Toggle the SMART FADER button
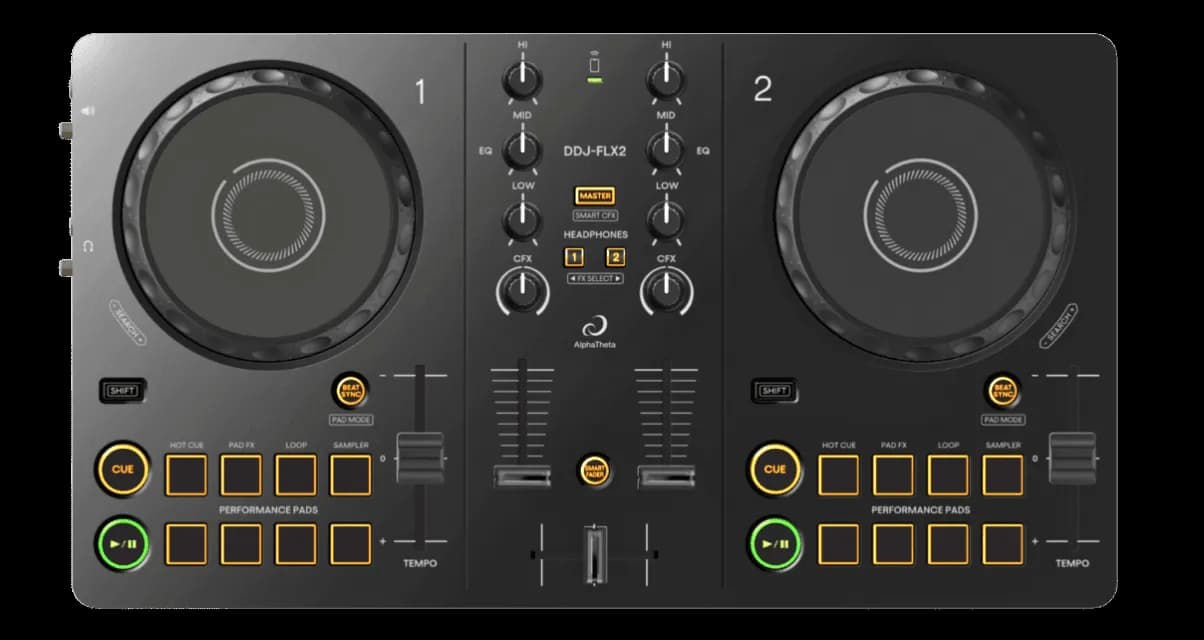 (594, 469)
